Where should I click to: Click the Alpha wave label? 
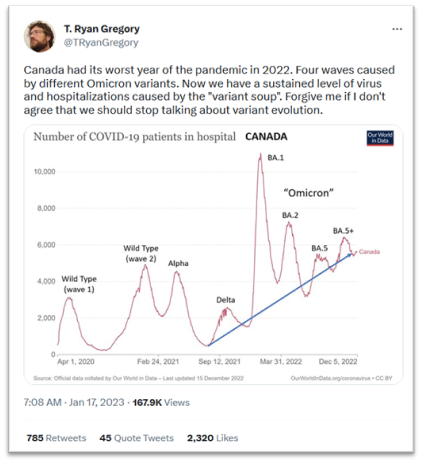click(x=178, y=263)
